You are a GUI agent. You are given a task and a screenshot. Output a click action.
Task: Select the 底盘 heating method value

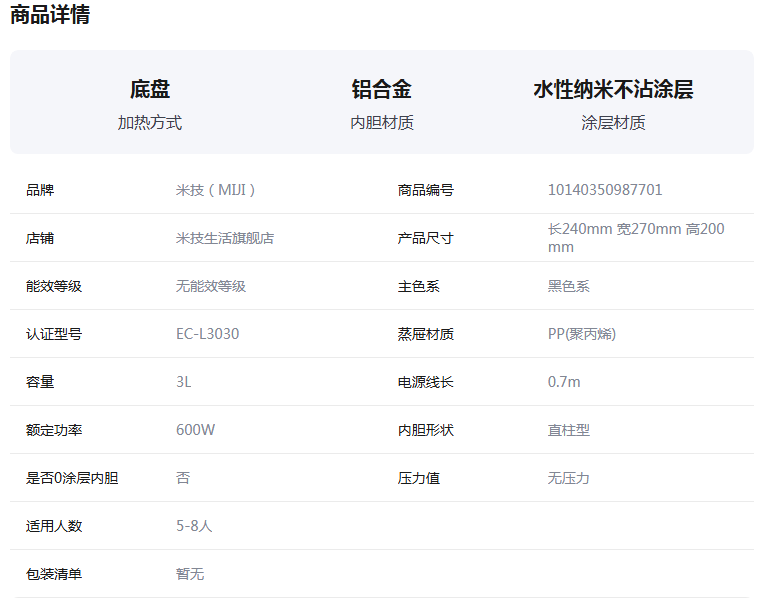[x=150, y=89]
